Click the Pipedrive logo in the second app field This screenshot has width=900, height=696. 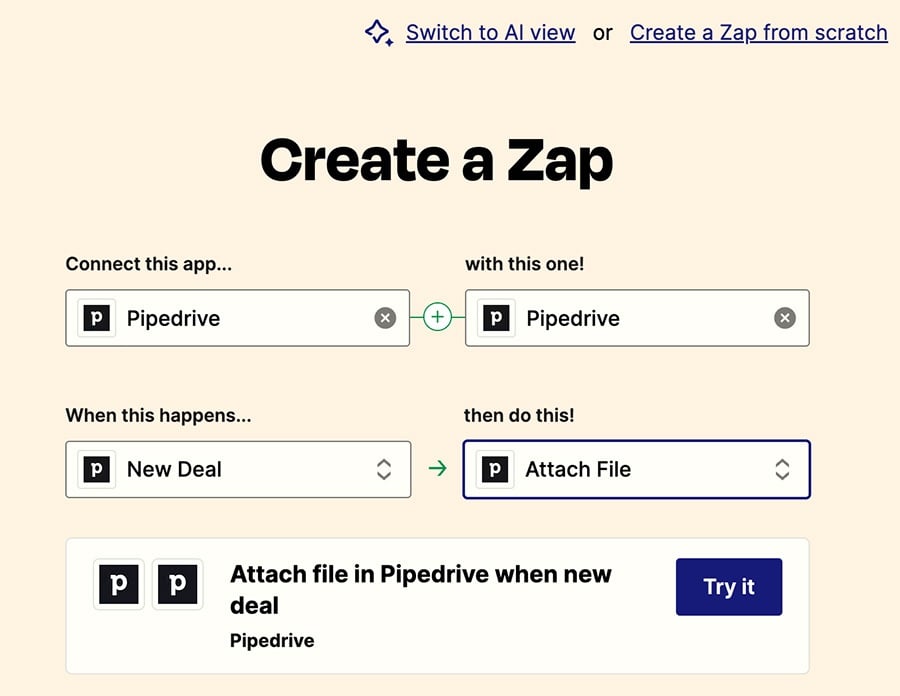(495, 318)
